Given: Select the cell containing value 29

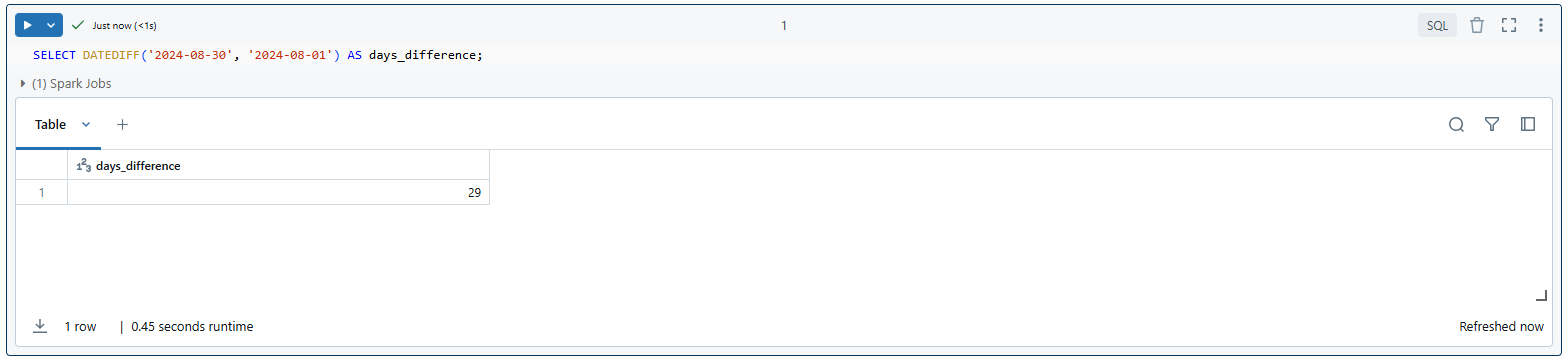Looking at the screenshot, I should (278, 193).
